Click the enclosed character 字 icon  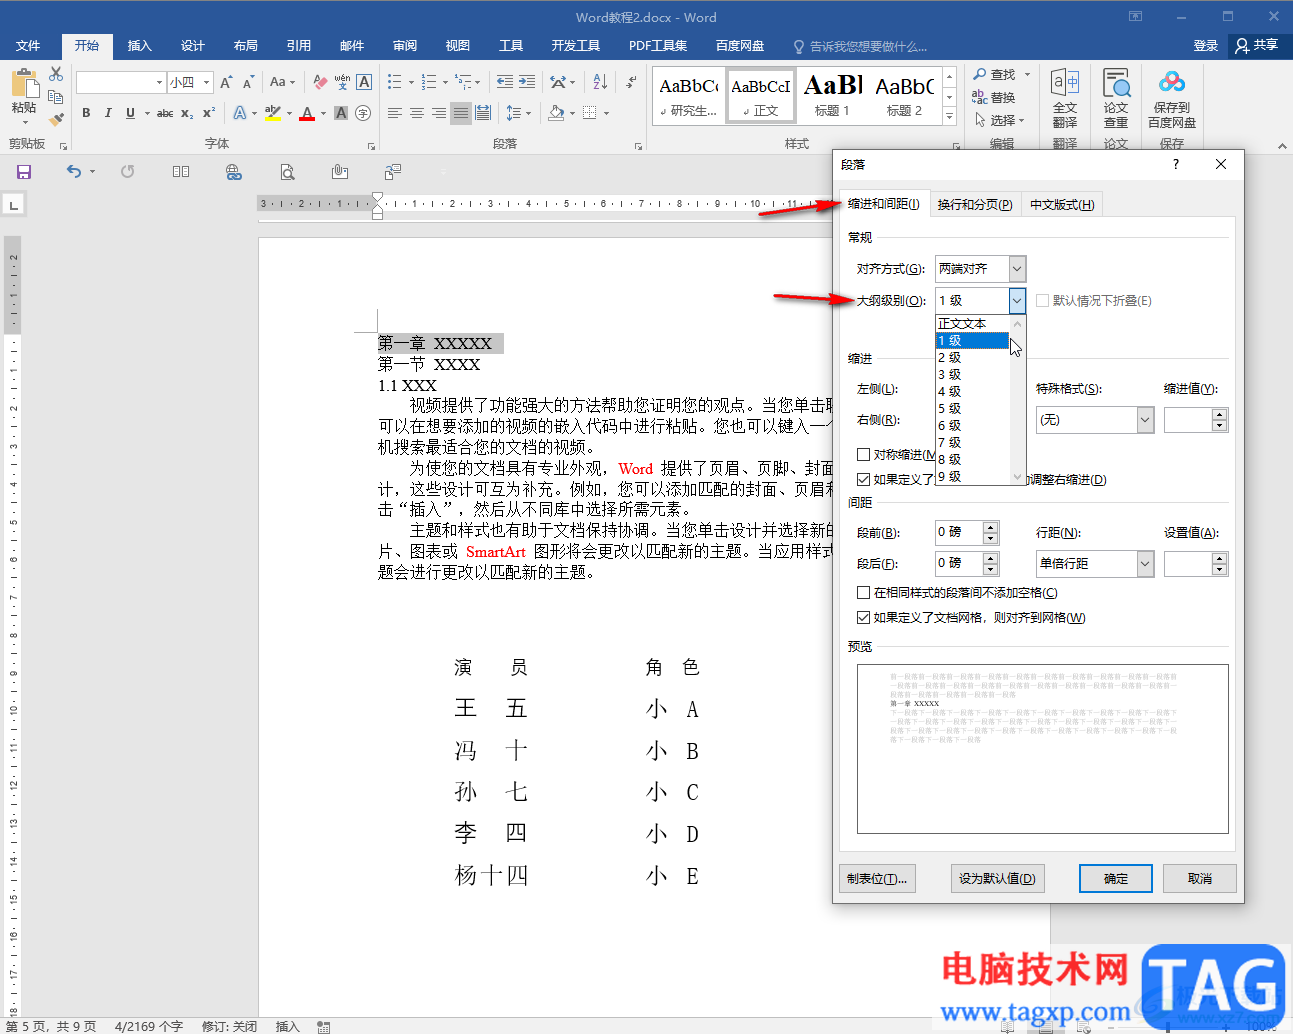click(363, 113)
